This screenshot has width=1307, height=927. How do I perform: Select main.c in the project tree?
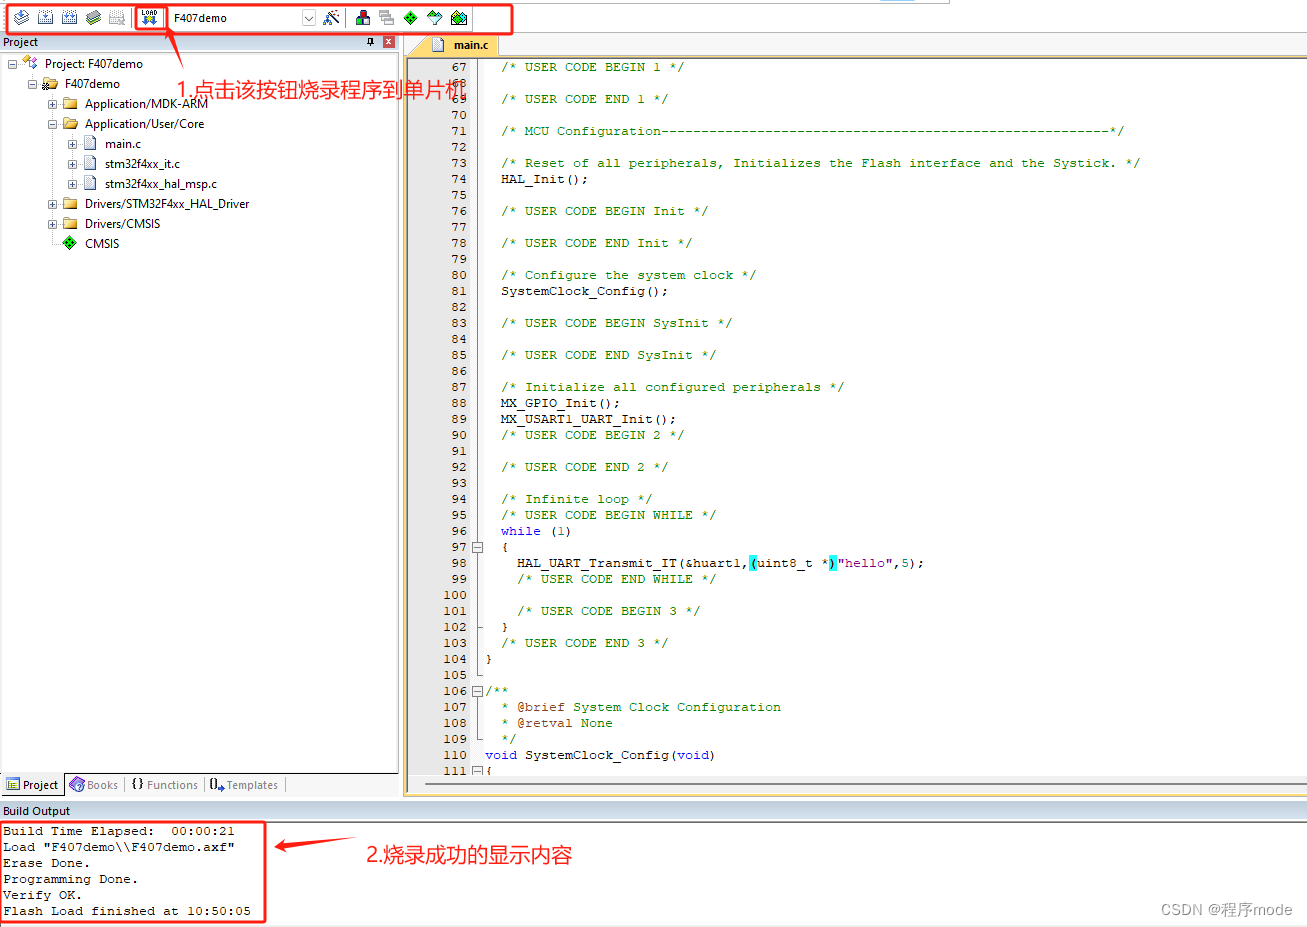[x=123, y=144]
